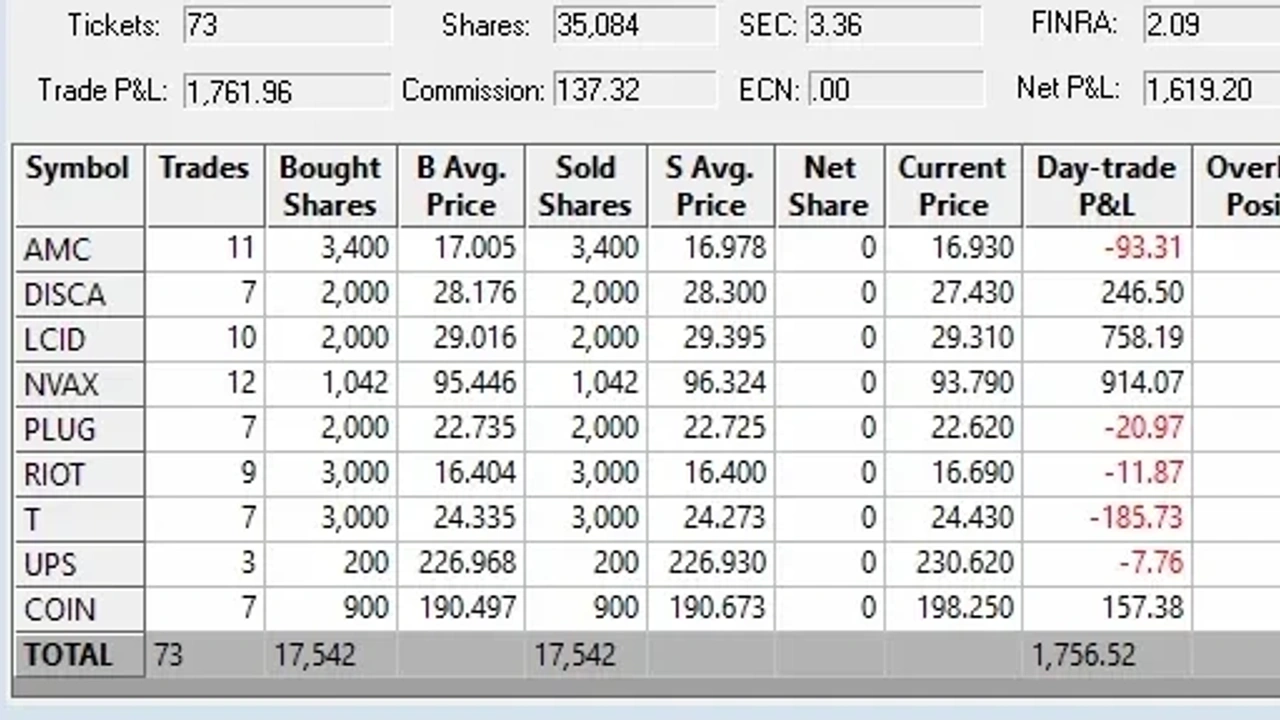The height and width of the screenshot is (720, 1280).
Task: Click the Commission value field
Action: point(634,90)
